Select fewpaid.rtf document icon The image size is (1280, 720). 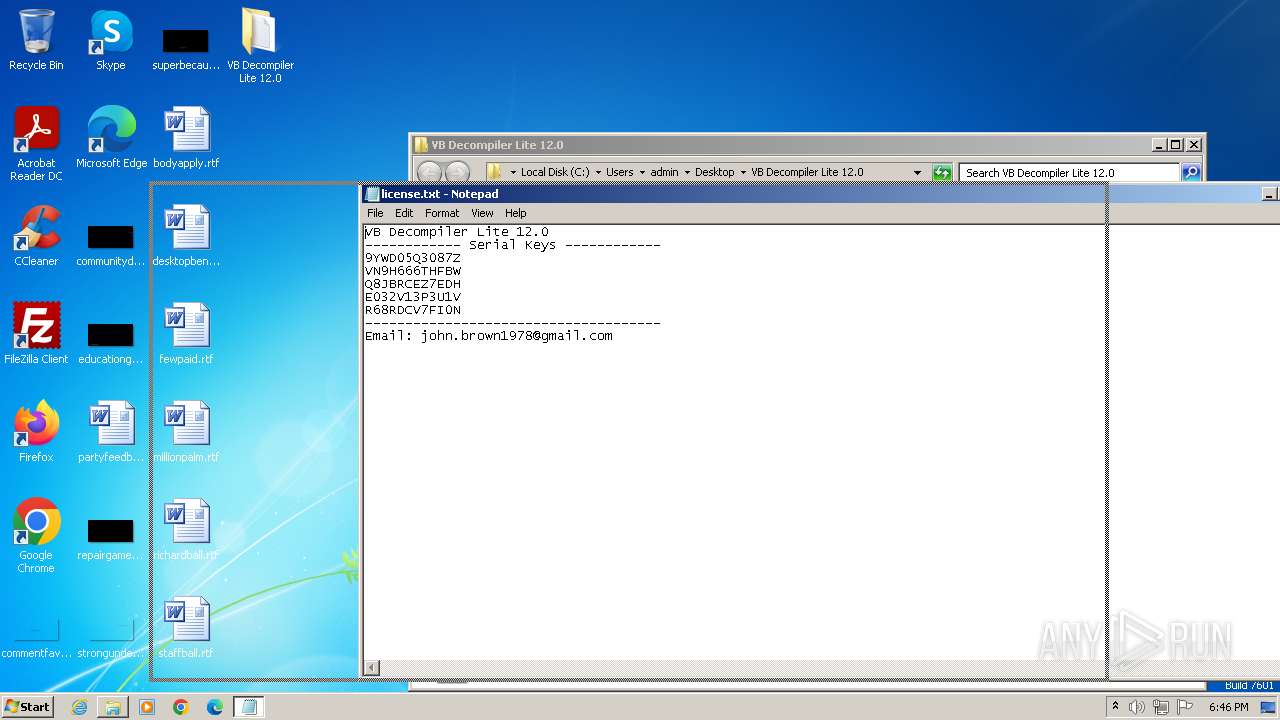(x=186, y=334)
